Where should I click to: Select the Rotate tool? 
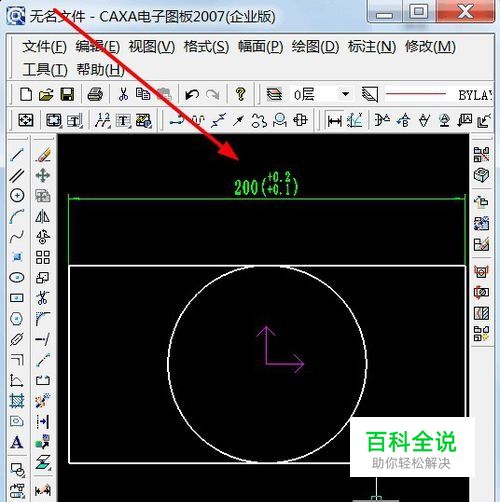43,237
